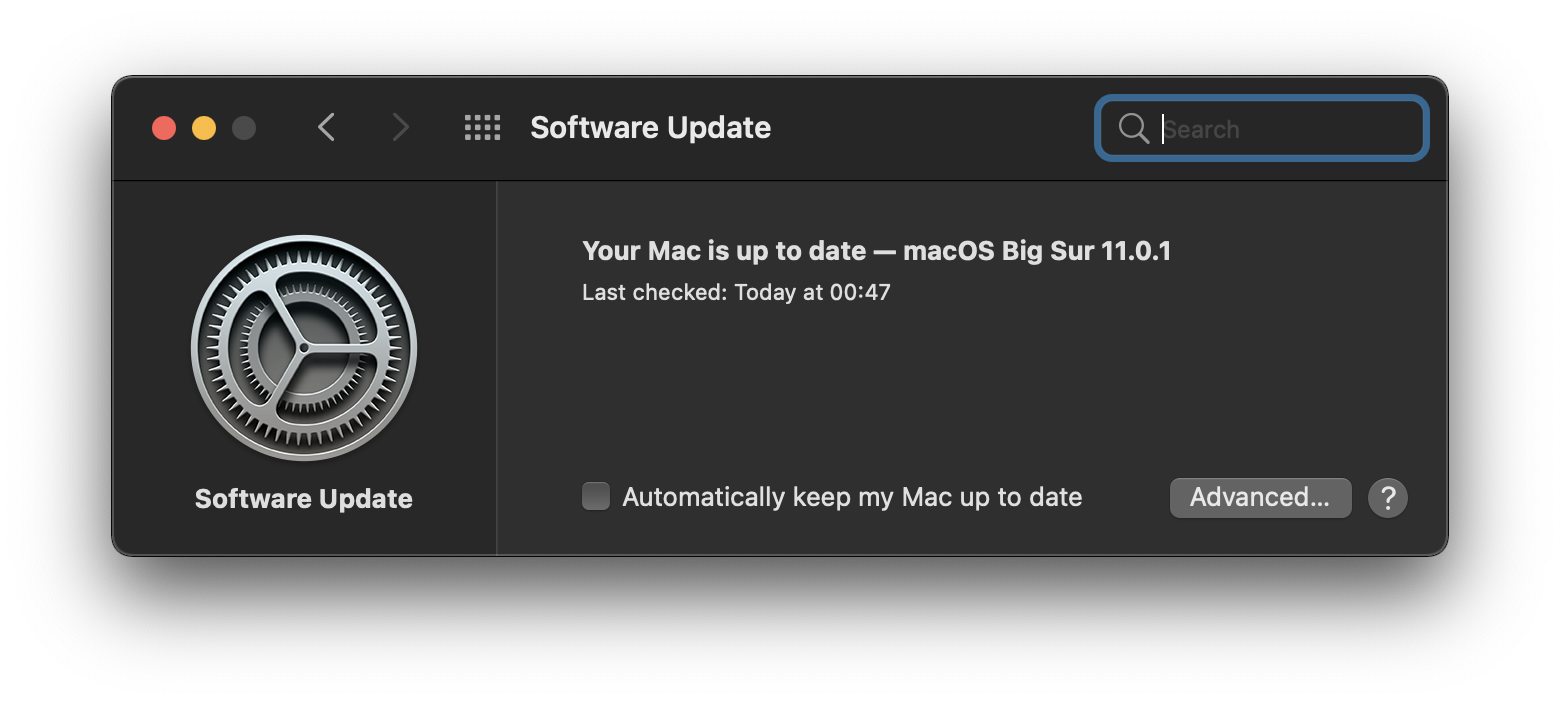This screenshot has height=704, width=1560.
Task: Click the magnifying glass search icon
Action: pos(1133,128)
